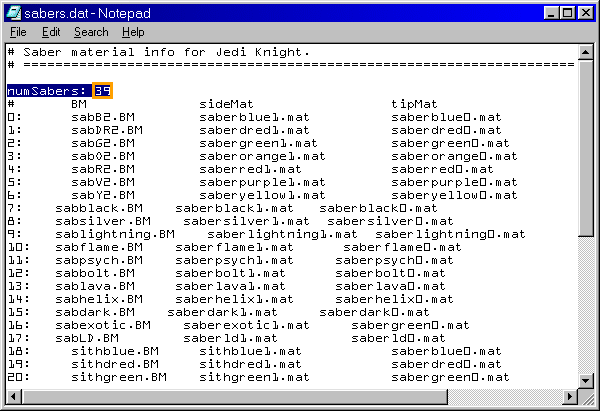Screen dimensions: 600x411
Task: Click sabdark.BM in row 15
Action: pyautogui.click(x=95, y=312)
